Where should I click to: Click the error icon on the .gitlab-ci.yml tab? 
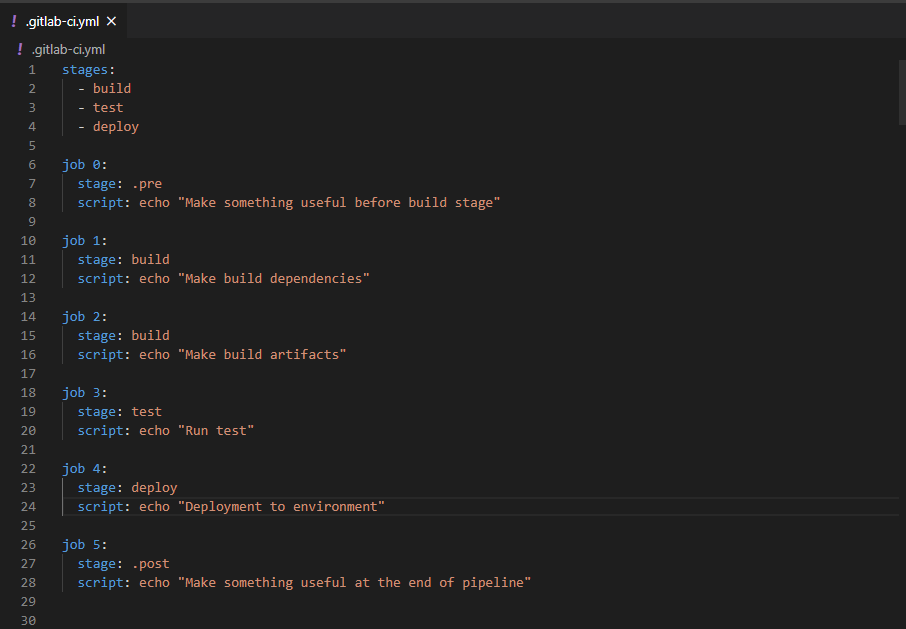[16, 20]
